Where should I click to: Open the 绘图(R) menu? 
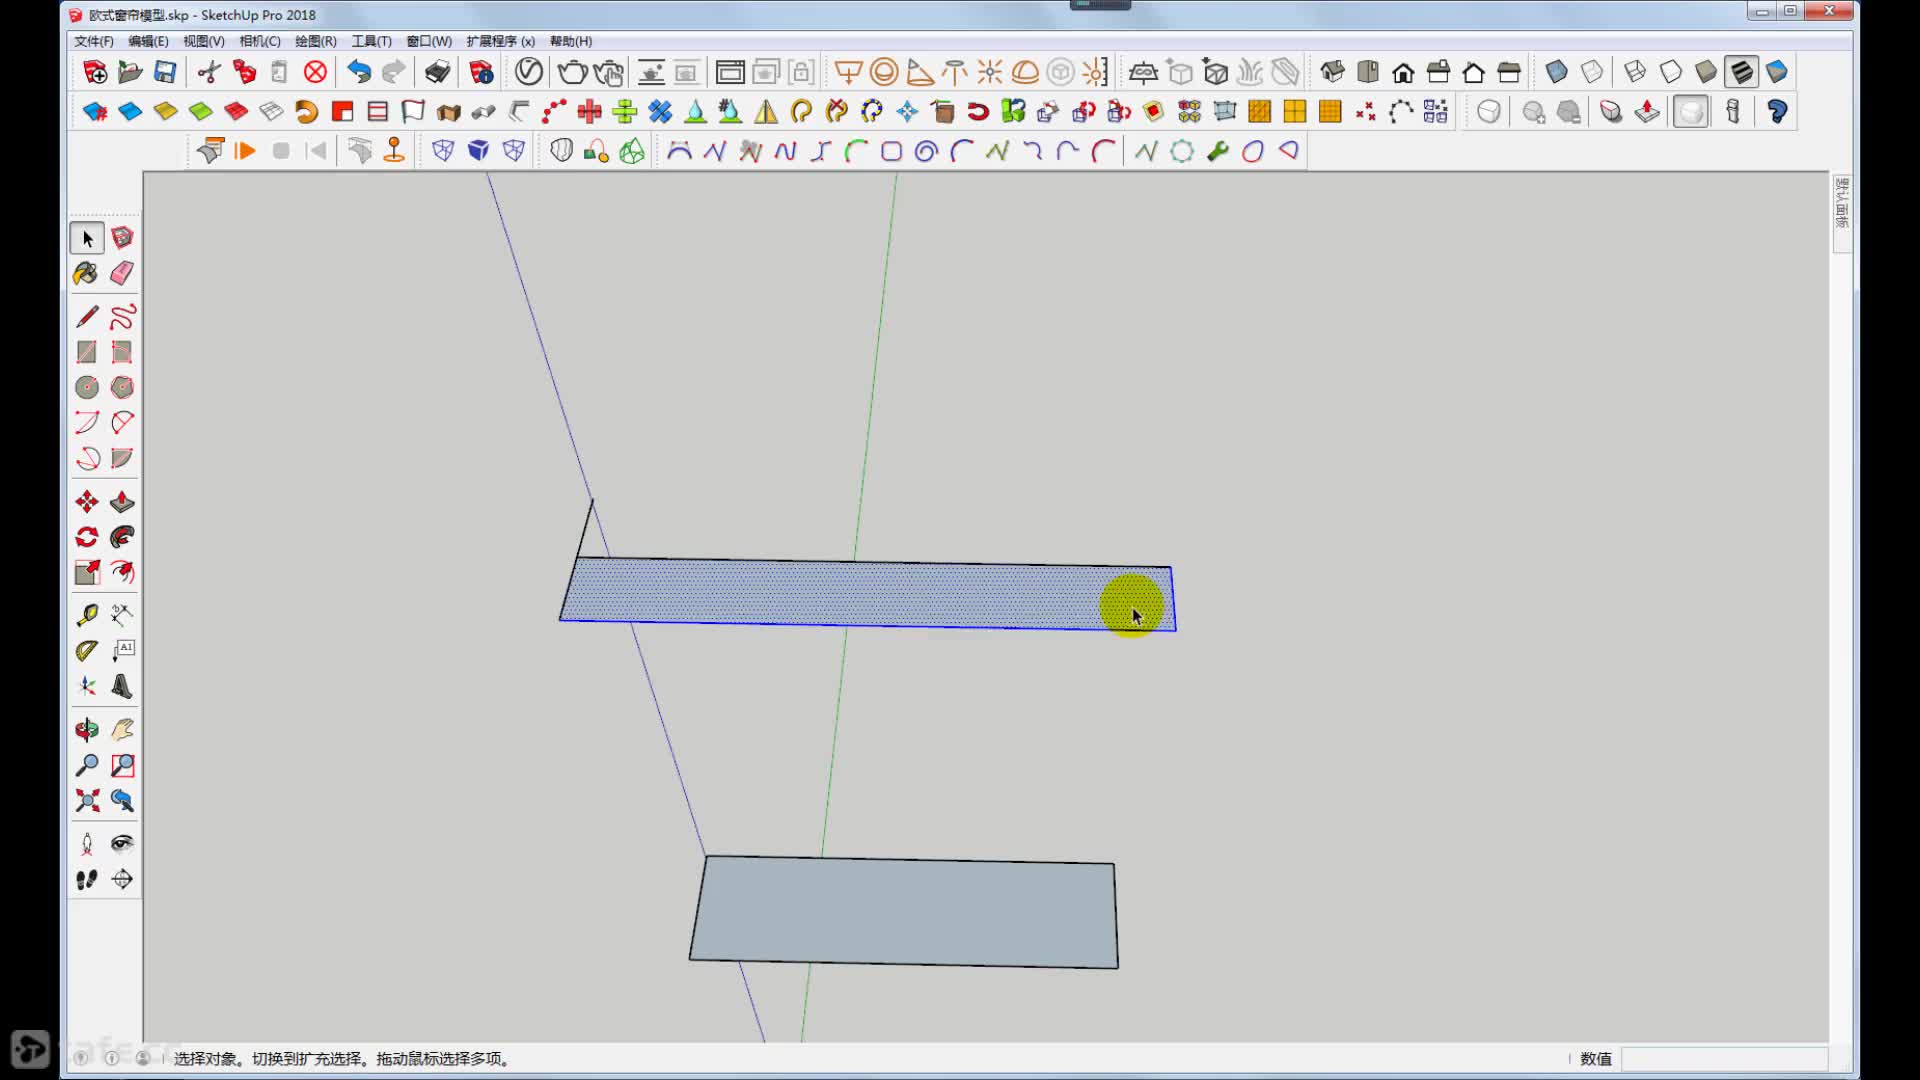tap(315, 41)
